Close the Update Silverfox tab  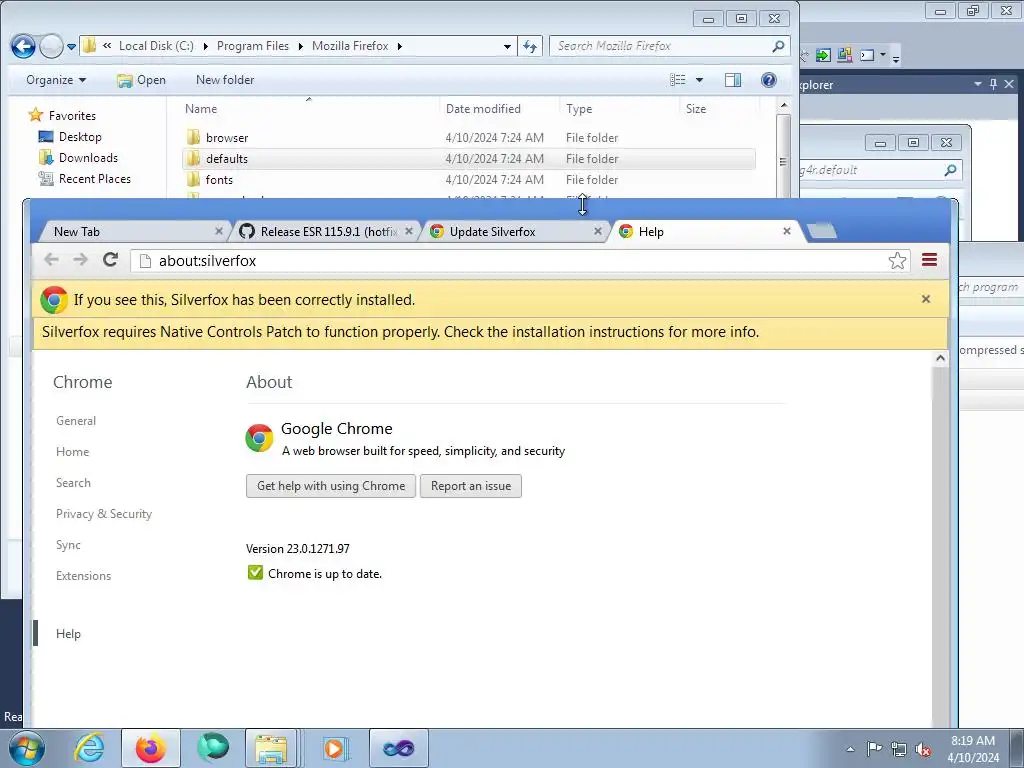[x=598, y=231]
